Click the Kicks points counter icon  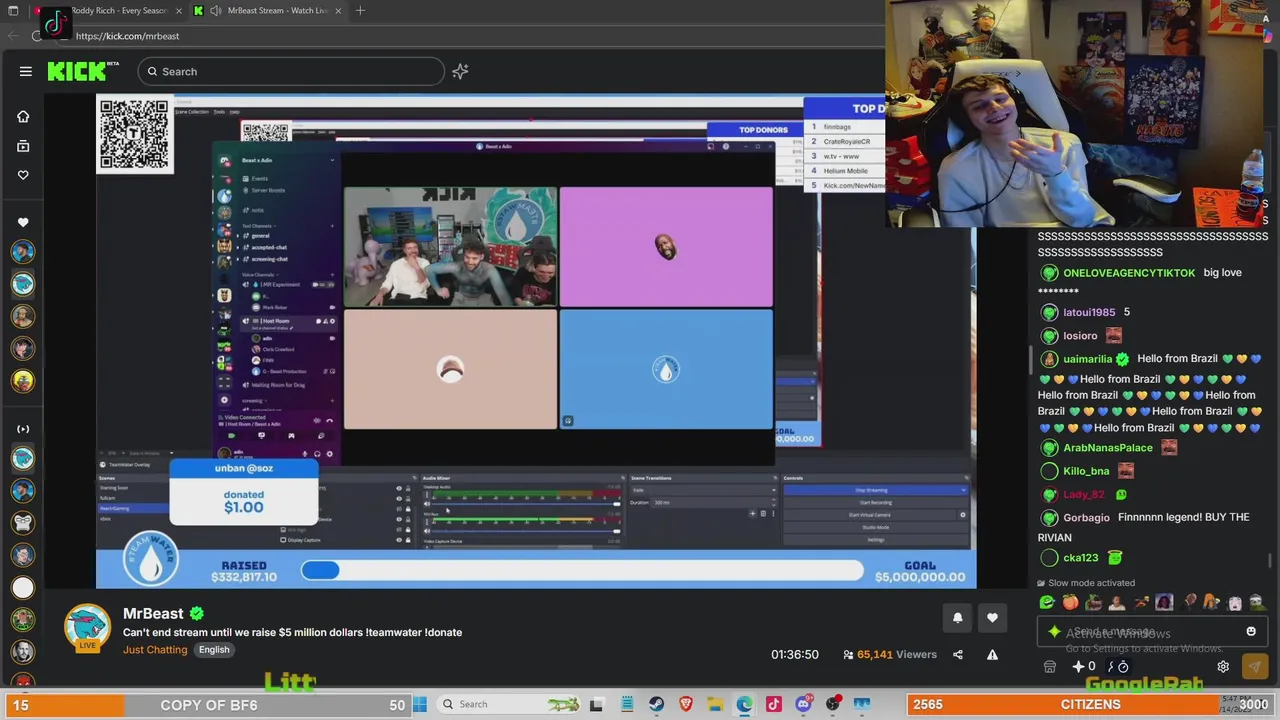[x=1084, y=667]
